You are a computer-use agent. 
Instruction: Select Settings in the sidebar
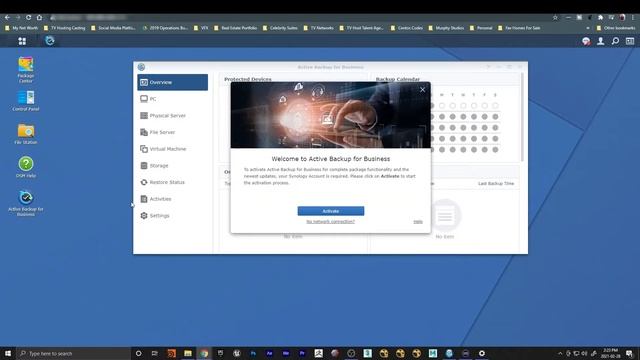point(173,216)
